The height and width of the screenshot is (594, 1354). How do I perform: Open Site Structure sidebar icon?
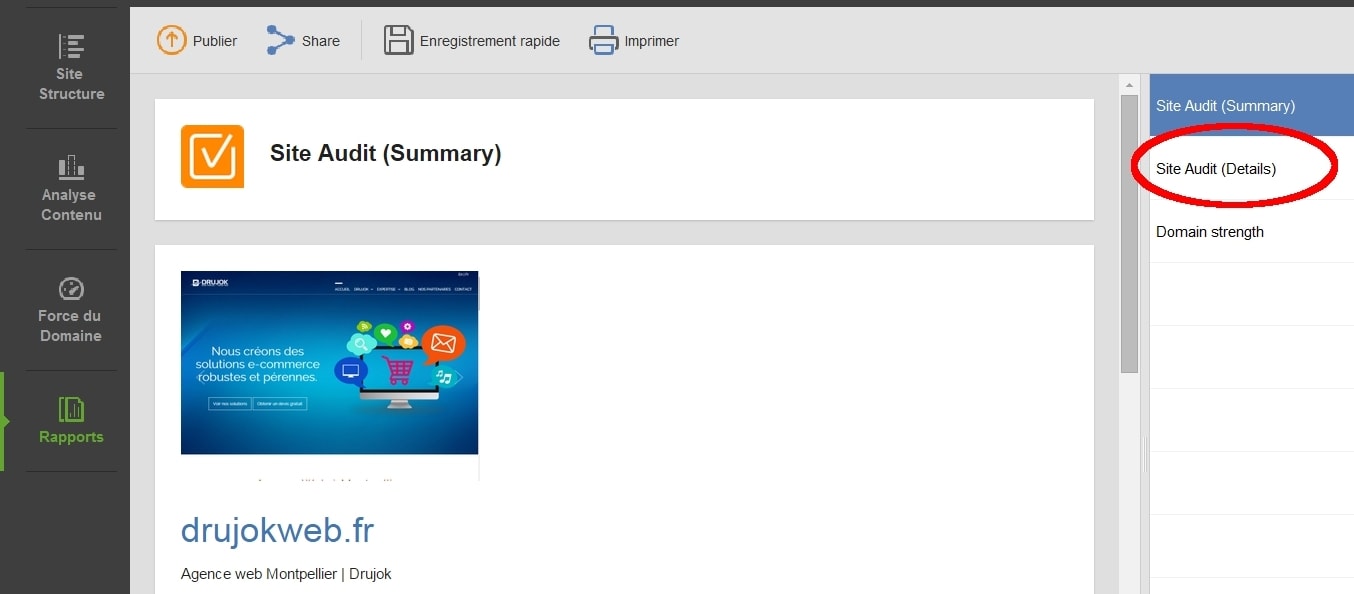pos(71,46)
